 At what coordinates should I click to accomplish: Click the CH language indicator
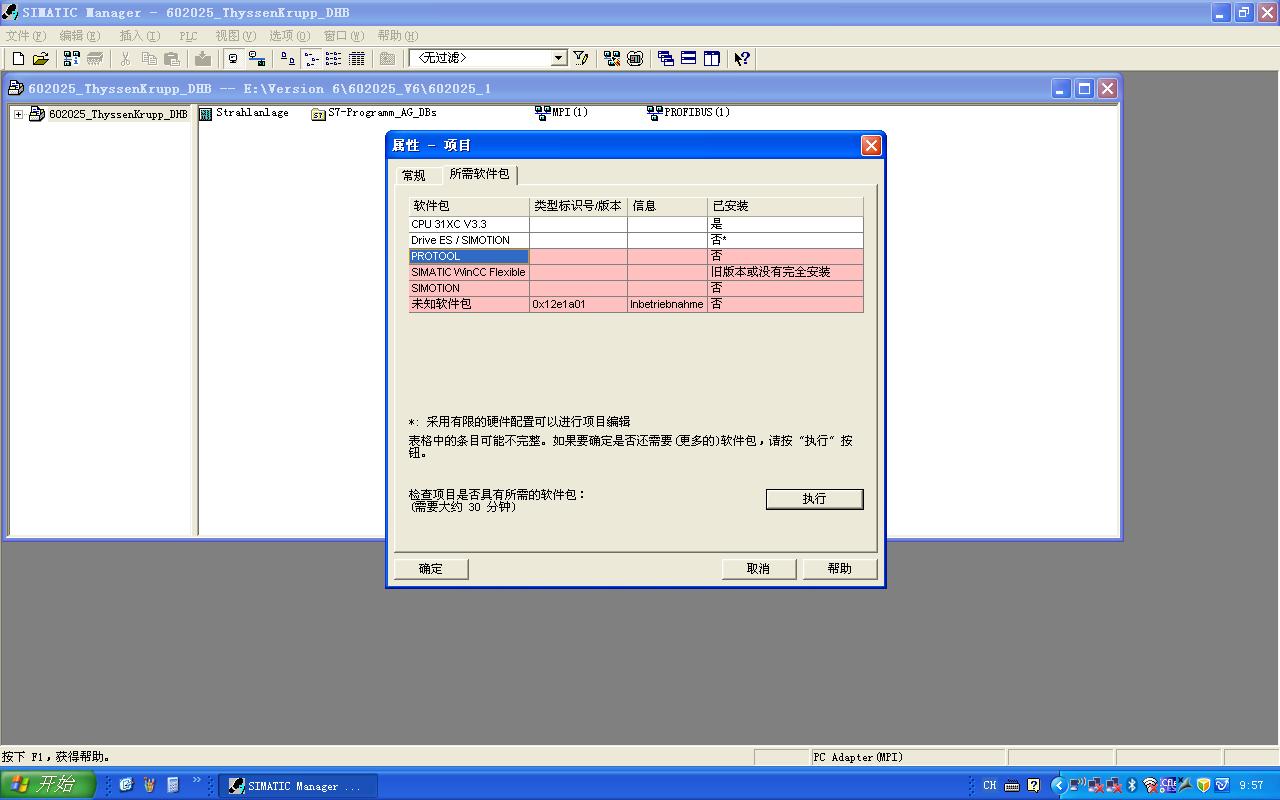[989, 786]
